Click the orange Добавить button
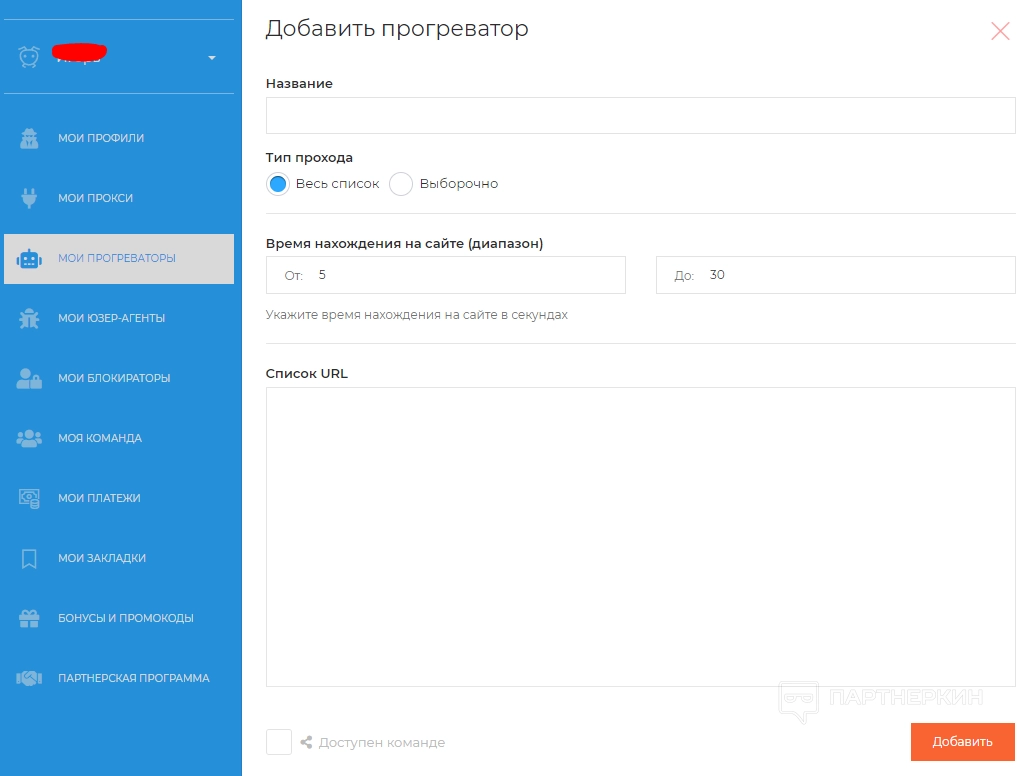Screen dimensions: 1034x776 (x=962, y=742)
